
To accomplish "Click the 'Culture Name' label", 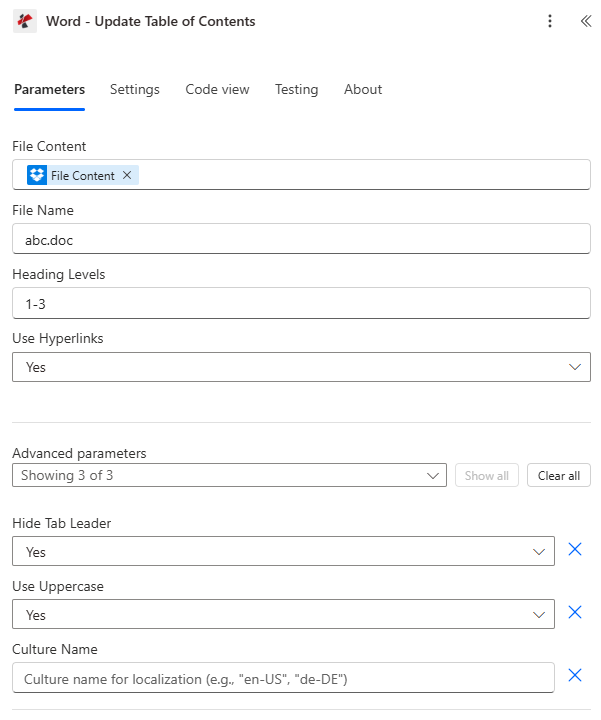I will tap(55, 649).
